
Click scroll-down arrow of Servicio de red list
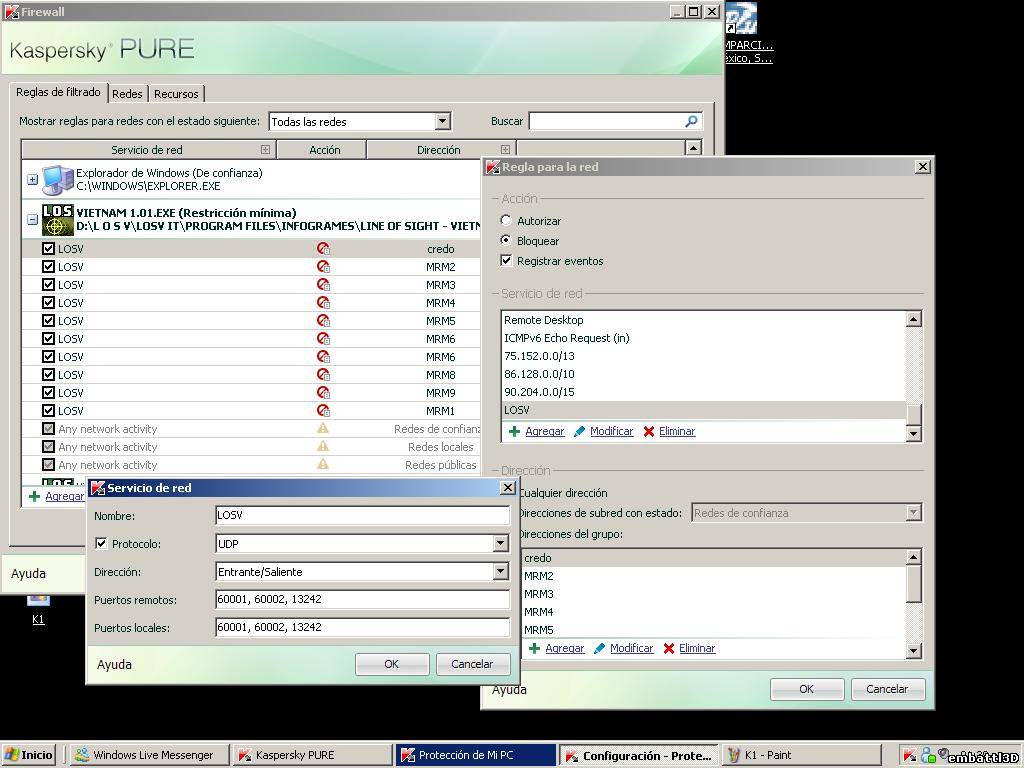(x=914, y=433)
